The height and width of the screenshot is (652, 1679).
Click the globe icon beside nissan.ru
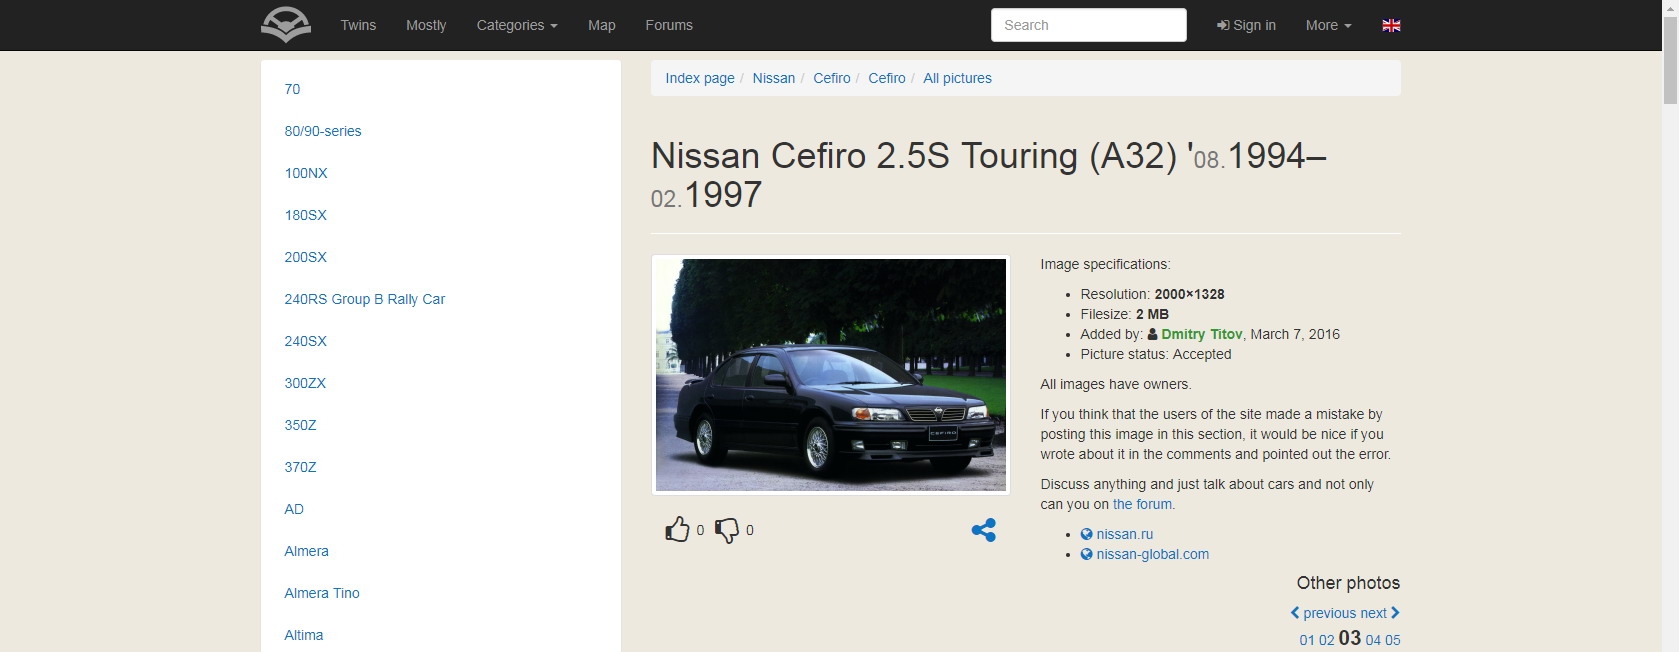click(1086, 534)
